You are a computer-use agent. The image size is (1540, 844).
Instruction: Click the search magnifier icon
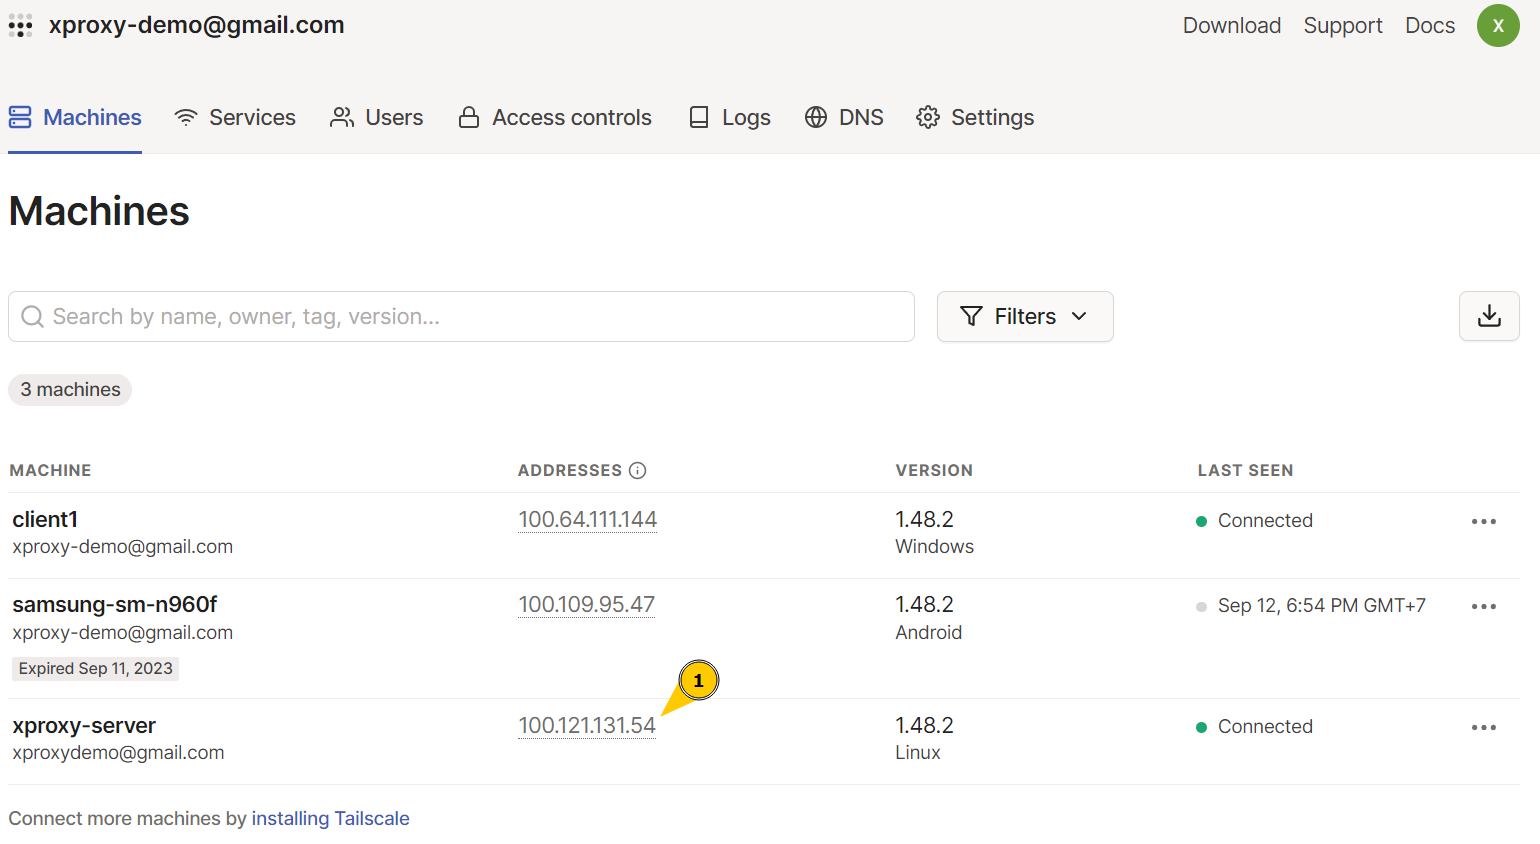pyautogui.click(x=32, y=316)
